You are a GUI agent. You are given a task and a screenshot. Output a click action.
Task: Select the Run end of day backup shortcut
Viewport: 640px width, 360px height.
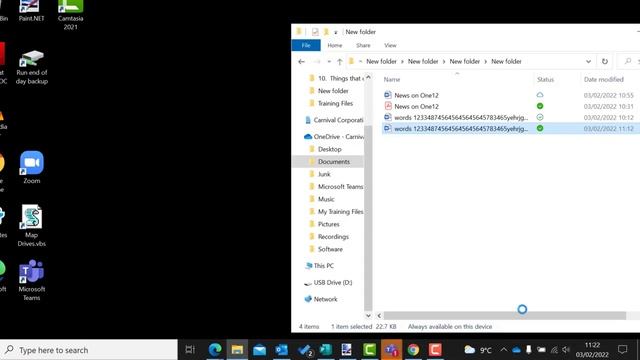pyautogui.click(x=32, y=67)
